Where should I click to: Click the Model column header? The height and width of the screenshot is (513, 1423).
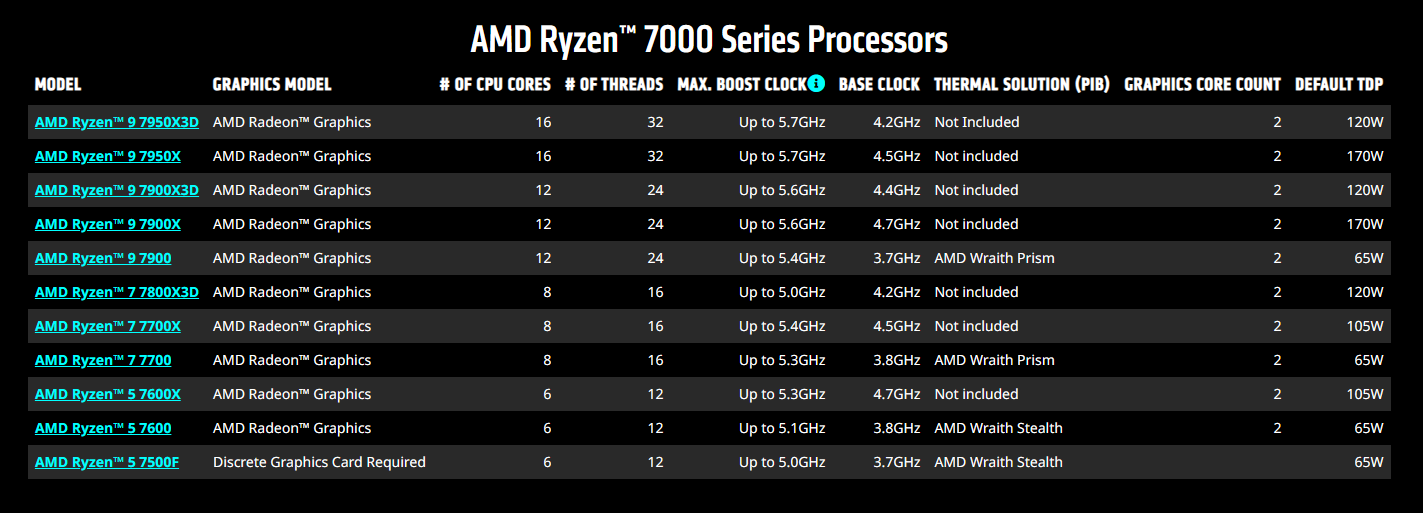point(58,84)
